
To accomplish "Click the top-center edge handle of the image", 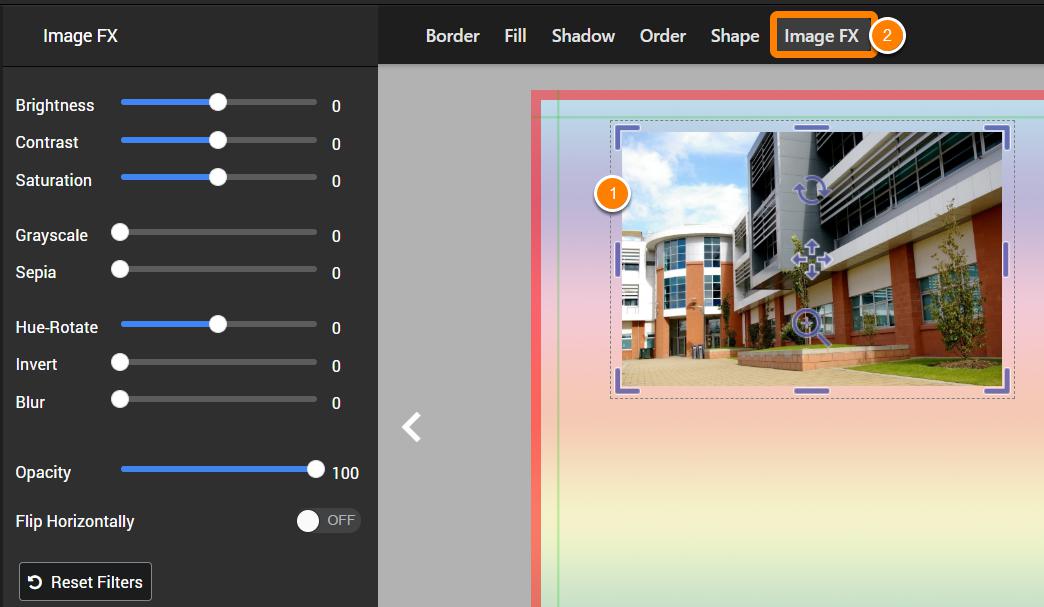I will [x=812, y=126].
